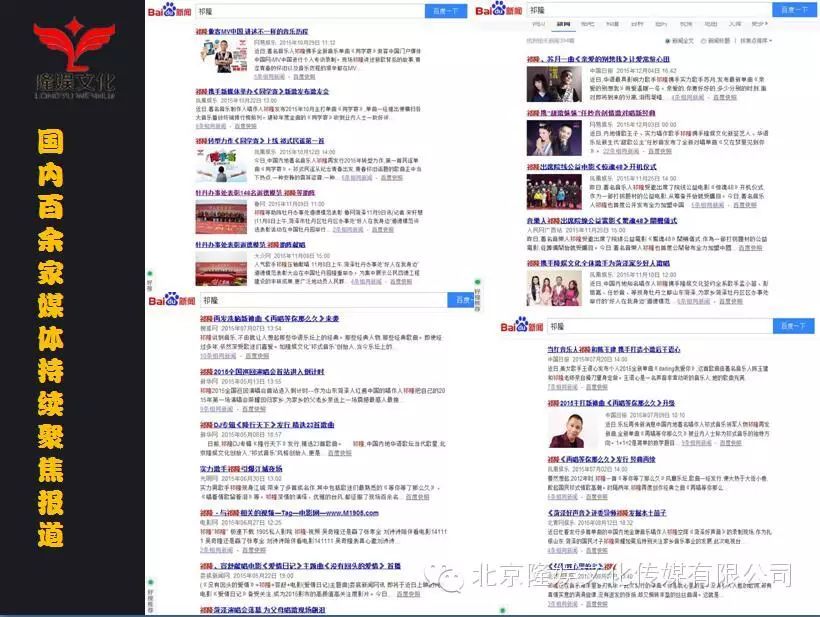The width and height of the screenshot is (820, 617).
Task: Open the 百度快照 link under the 2015年05月13日 result
Action: click(254, 409)
